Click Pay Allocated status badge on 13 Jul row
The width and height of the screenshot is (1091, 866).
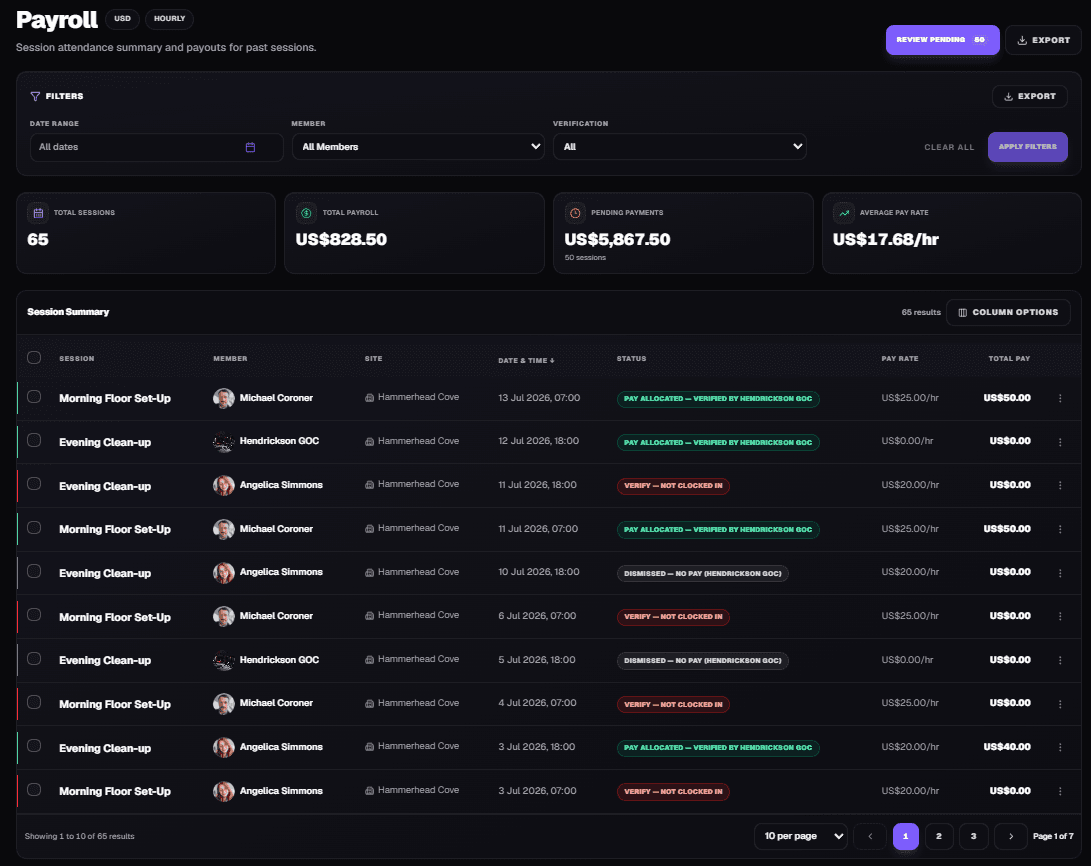coord(718,399)
